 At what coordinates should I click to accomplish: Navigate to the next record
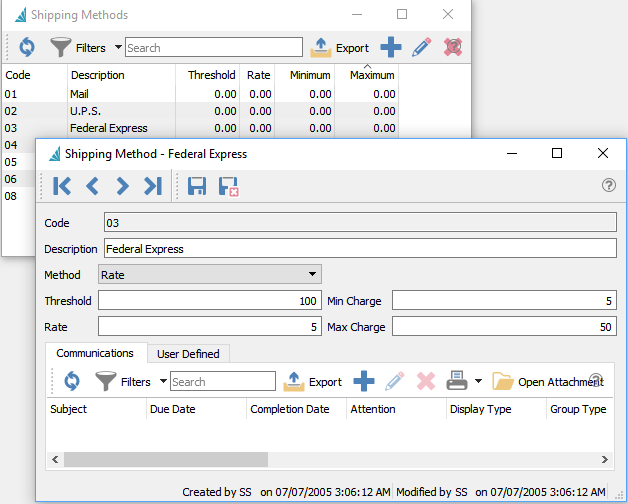122,185
